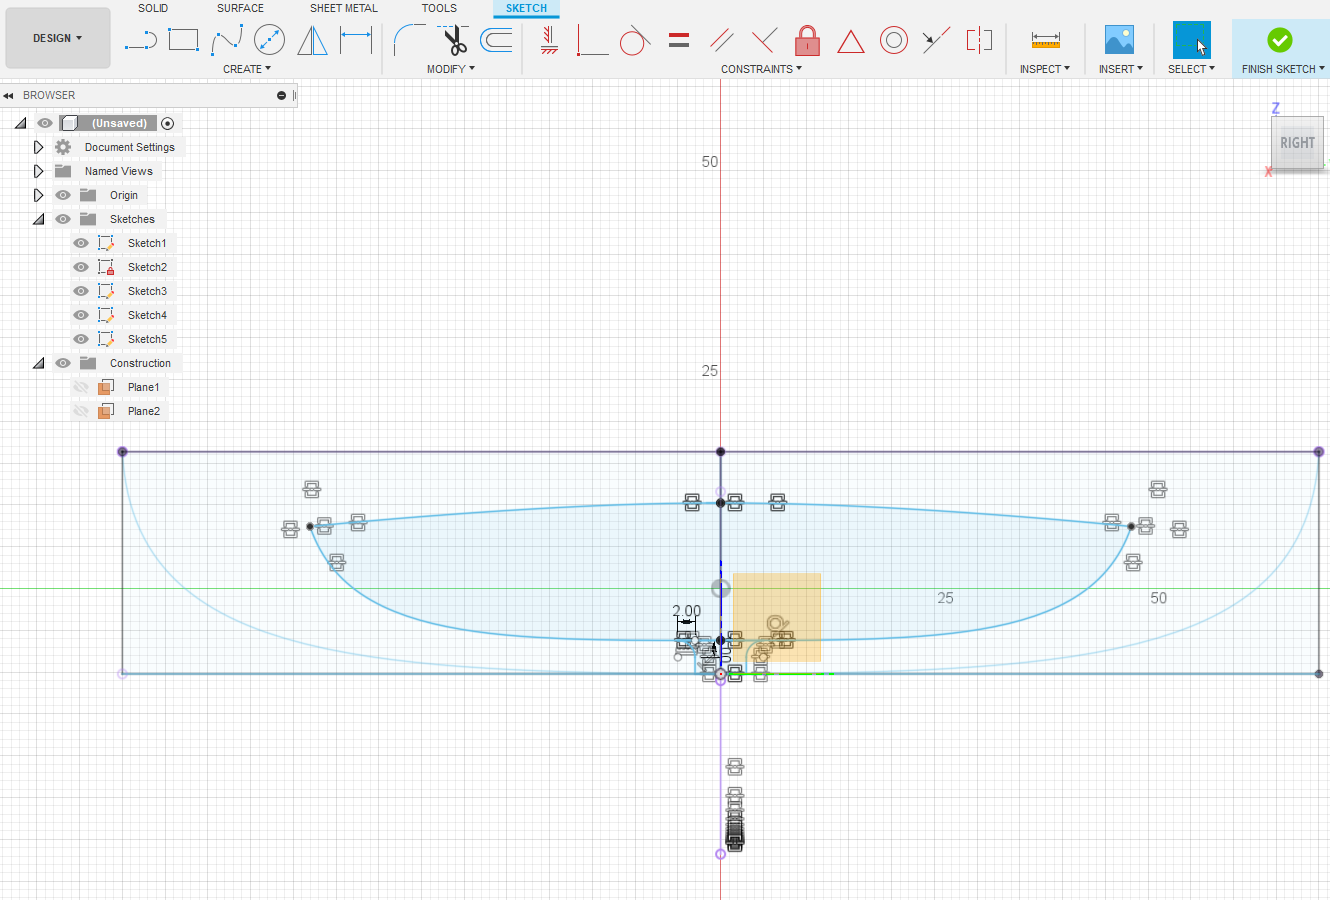Image resolution: width=1330 pixels, height=900 pixels.
Task: Hide Sketch3 using its eye icon
Action: coord(81,291)
